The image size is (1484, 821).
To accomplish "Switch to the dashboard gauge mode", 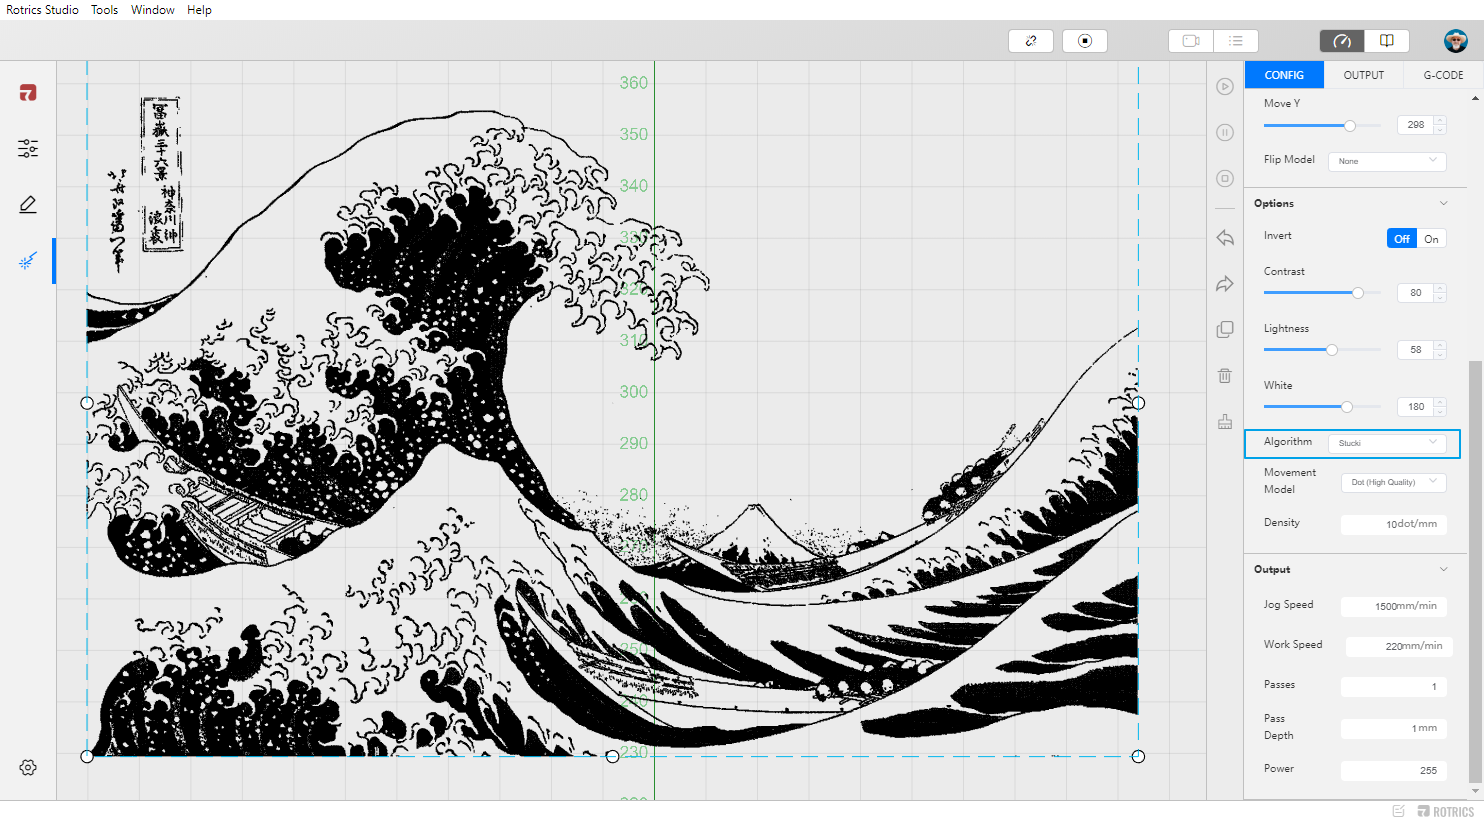I will [x=1342, y=41].
